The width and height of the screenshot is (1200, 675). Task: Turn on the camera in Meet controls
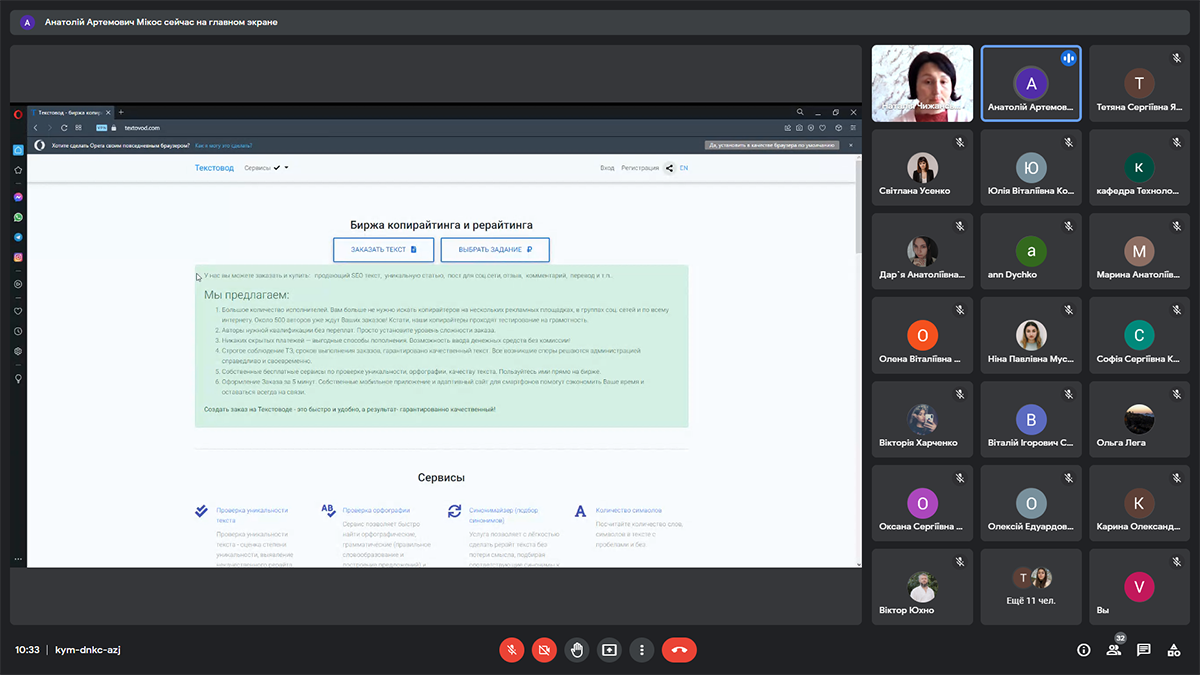pos(544,650)
